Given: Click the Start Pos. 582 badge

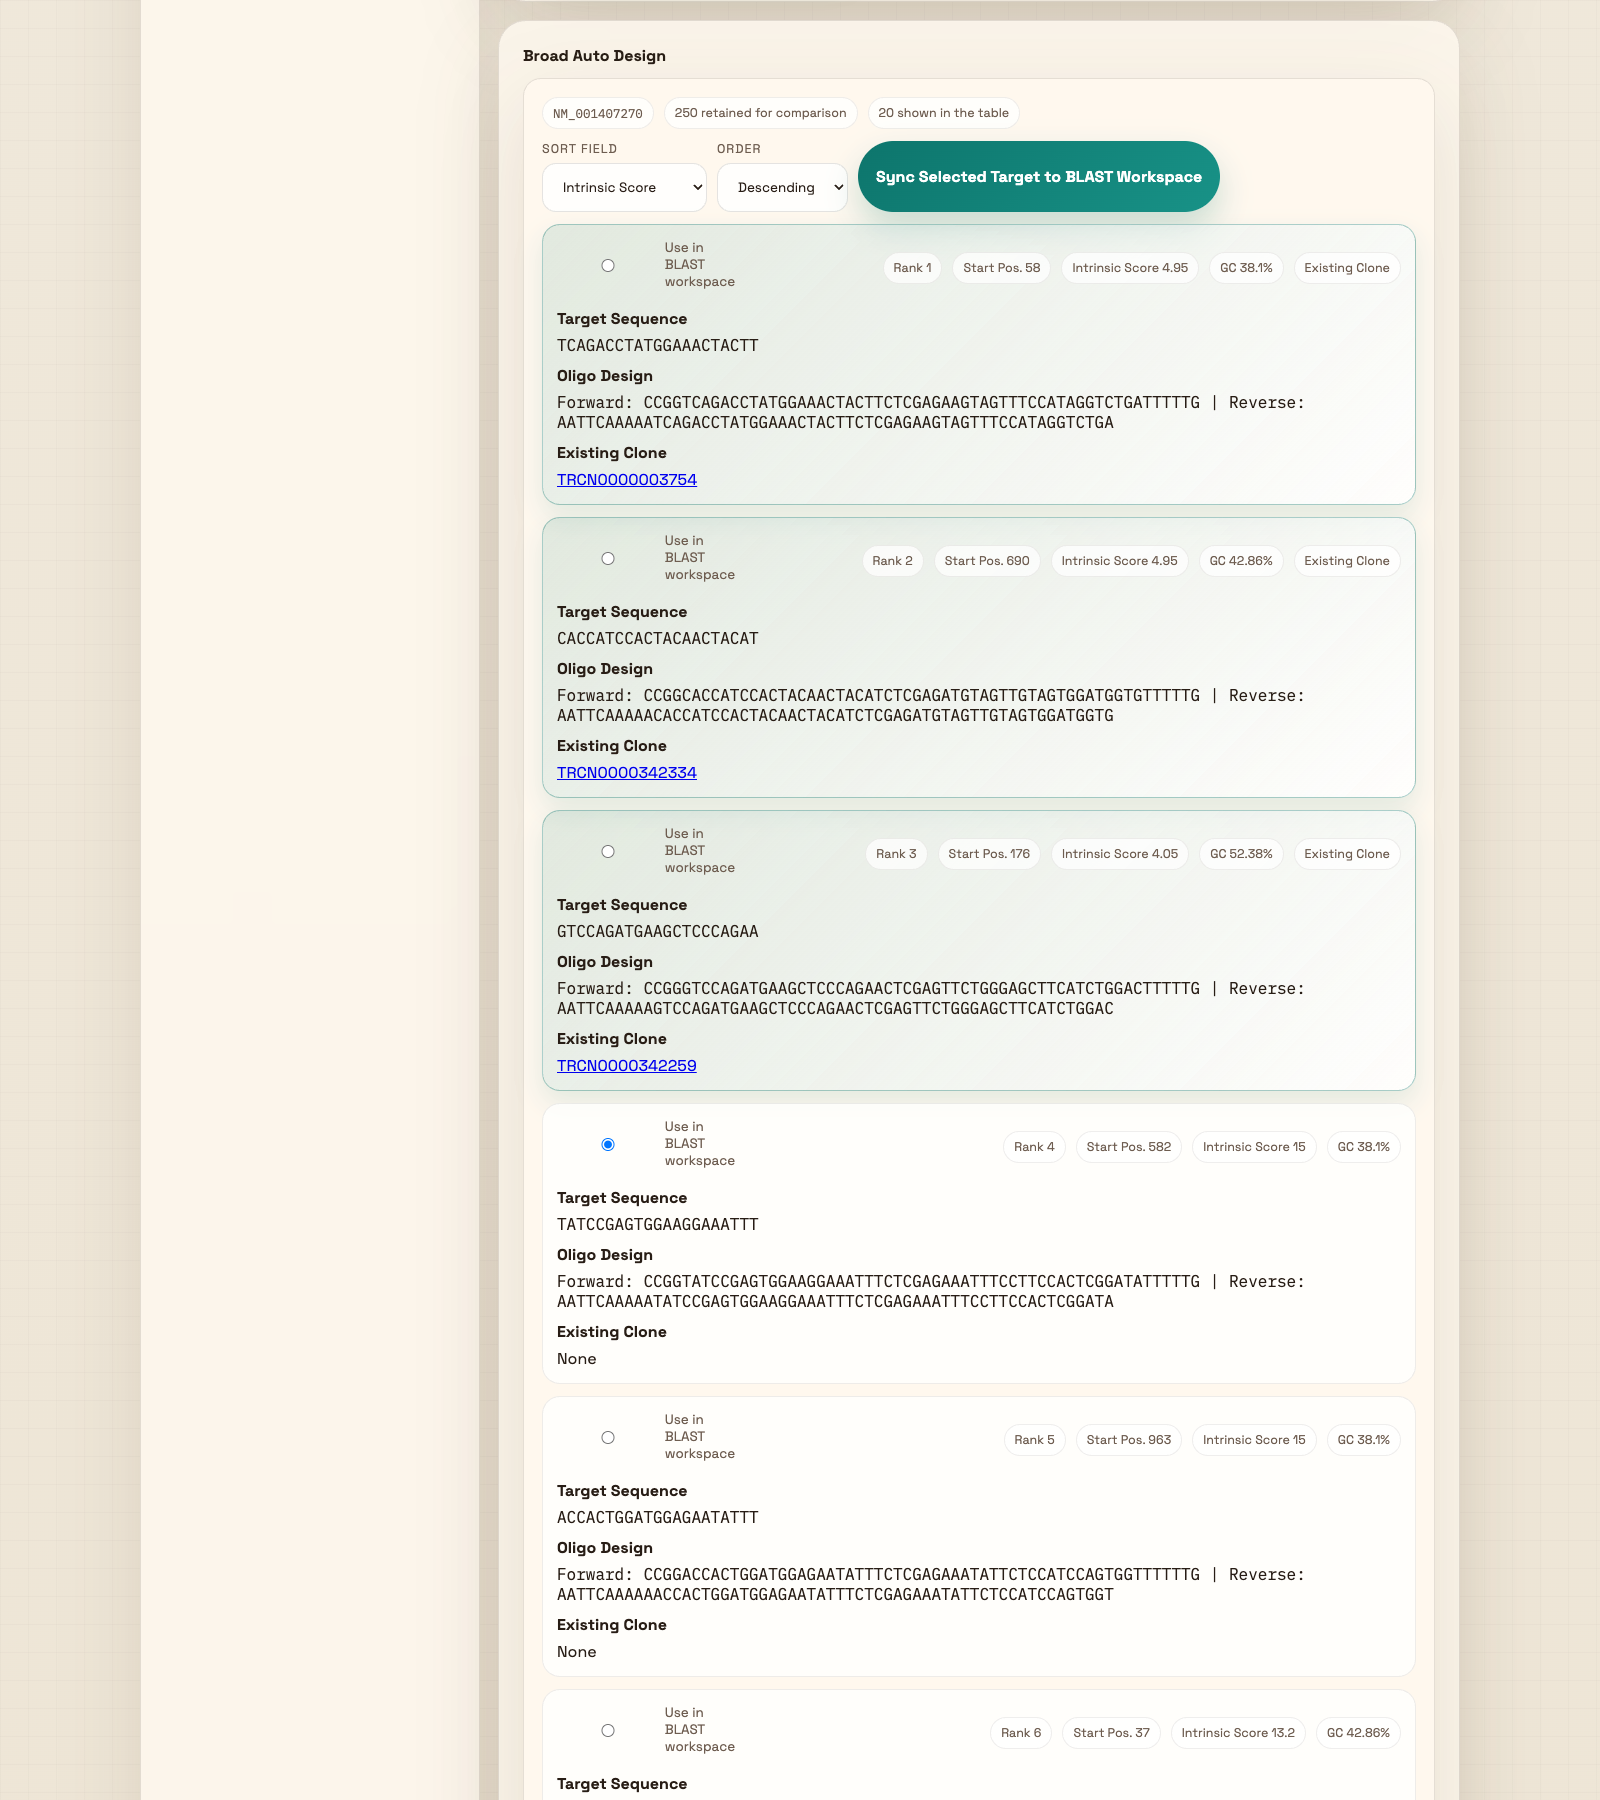Looking at the screenshot, I should click(x=1128, y=1147).
